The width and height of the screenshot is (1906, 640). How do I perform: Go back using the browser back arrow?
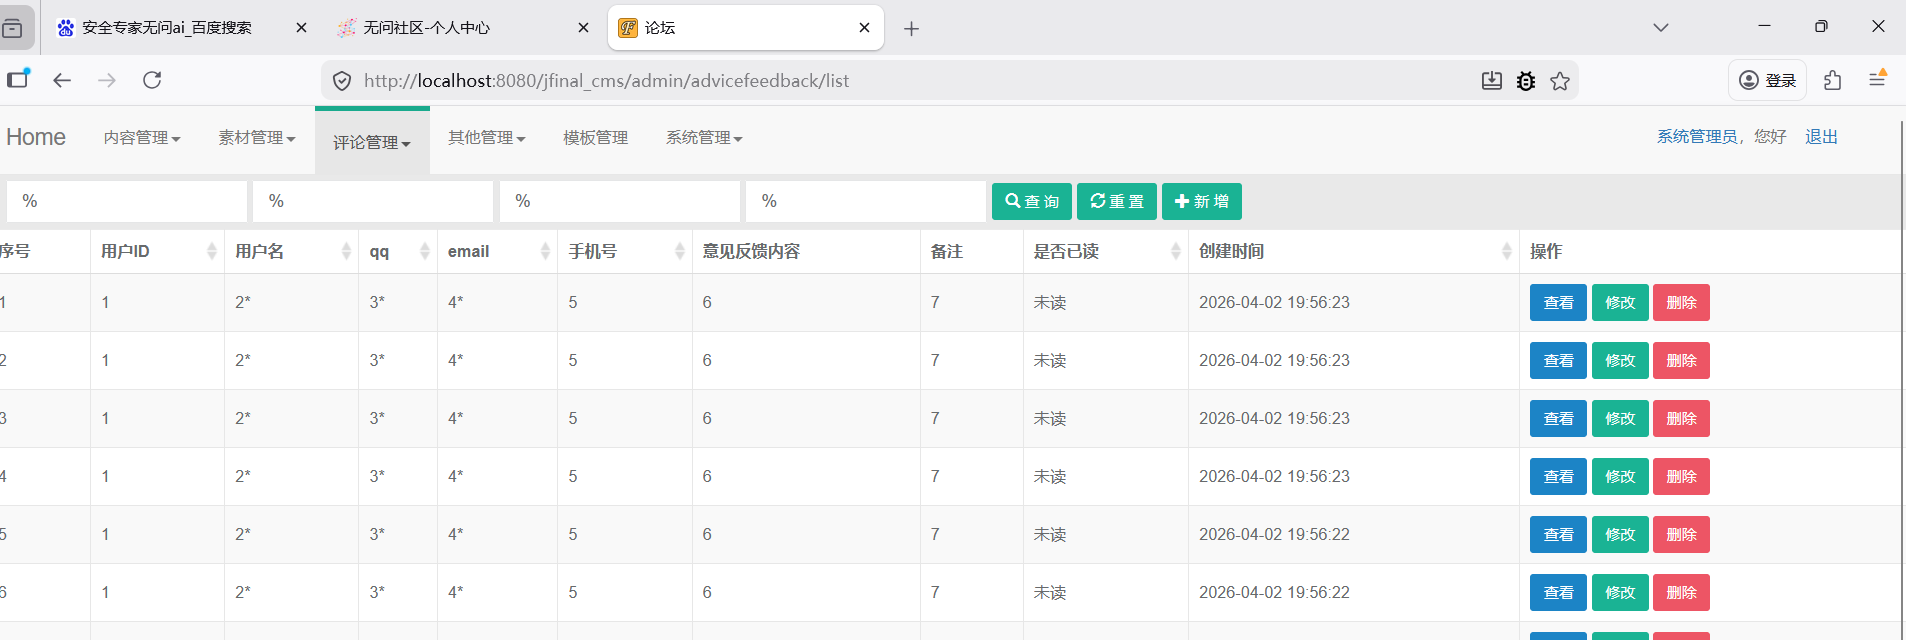click(x=62, y=80)
